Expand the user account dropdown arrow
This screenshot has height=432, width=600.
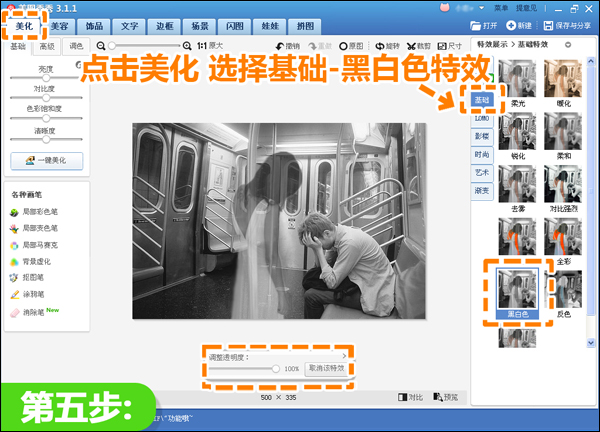pyautogui.click(x=481, y=8)
